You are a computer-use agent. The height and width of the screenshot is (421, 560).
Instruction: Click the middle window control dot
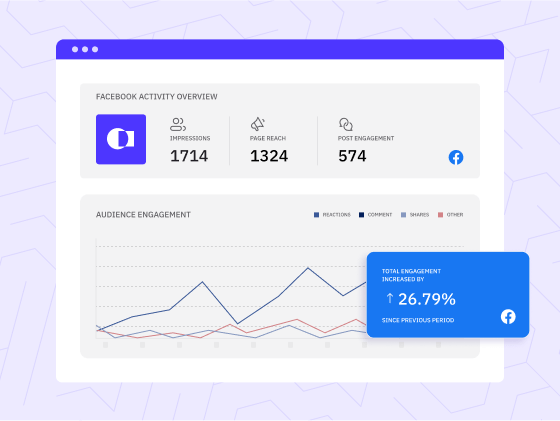tap(85, 49)
